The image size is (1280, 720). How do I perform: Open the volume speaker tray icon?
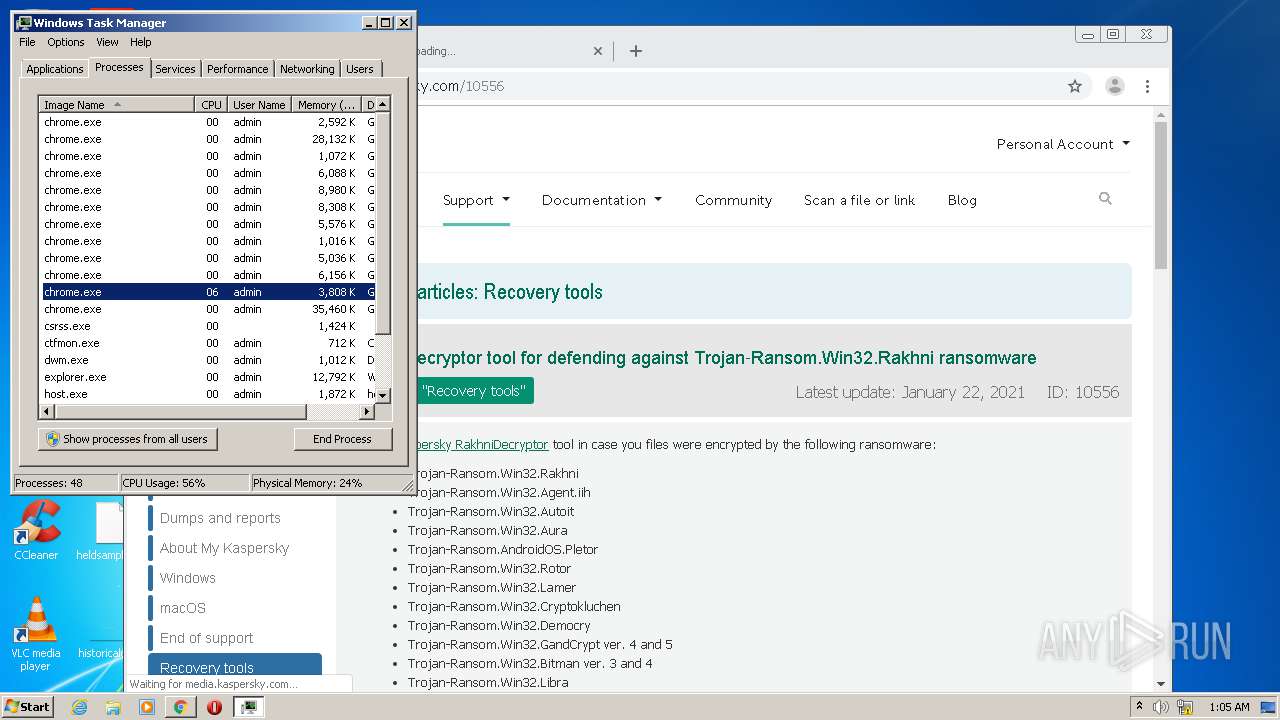click(x=1161, y=707)
